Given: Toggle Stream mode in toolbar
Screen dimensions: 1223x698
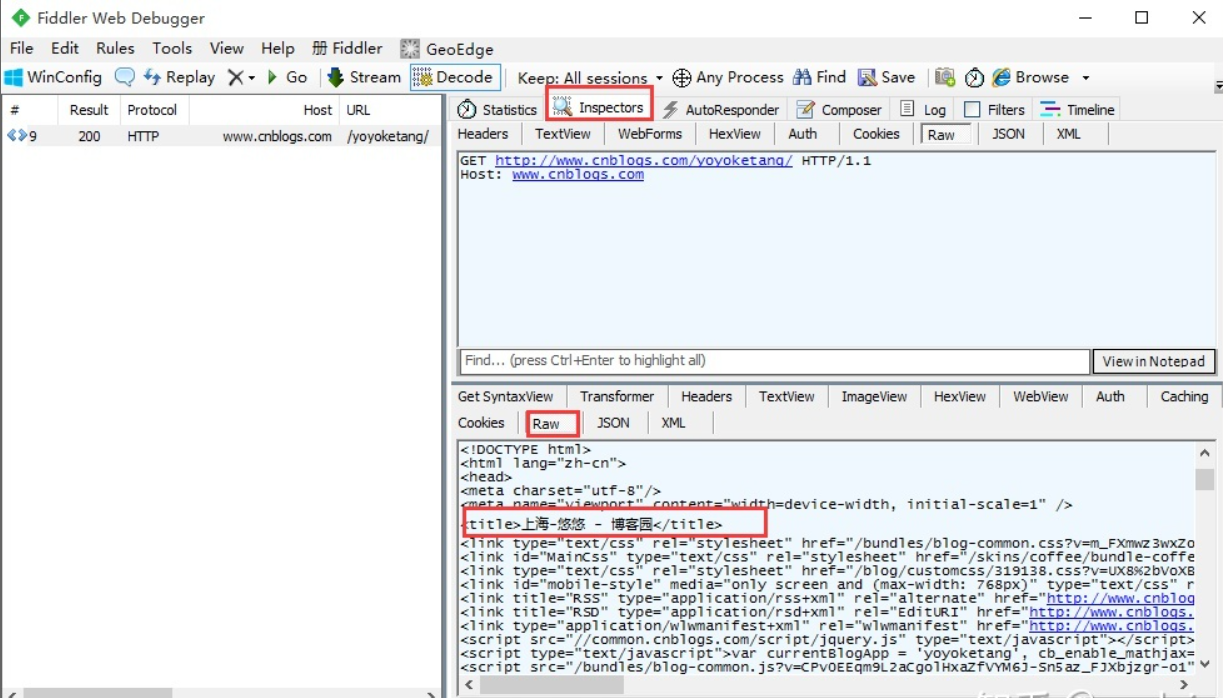Looking at the screenshot, I should tap(364, 77).
